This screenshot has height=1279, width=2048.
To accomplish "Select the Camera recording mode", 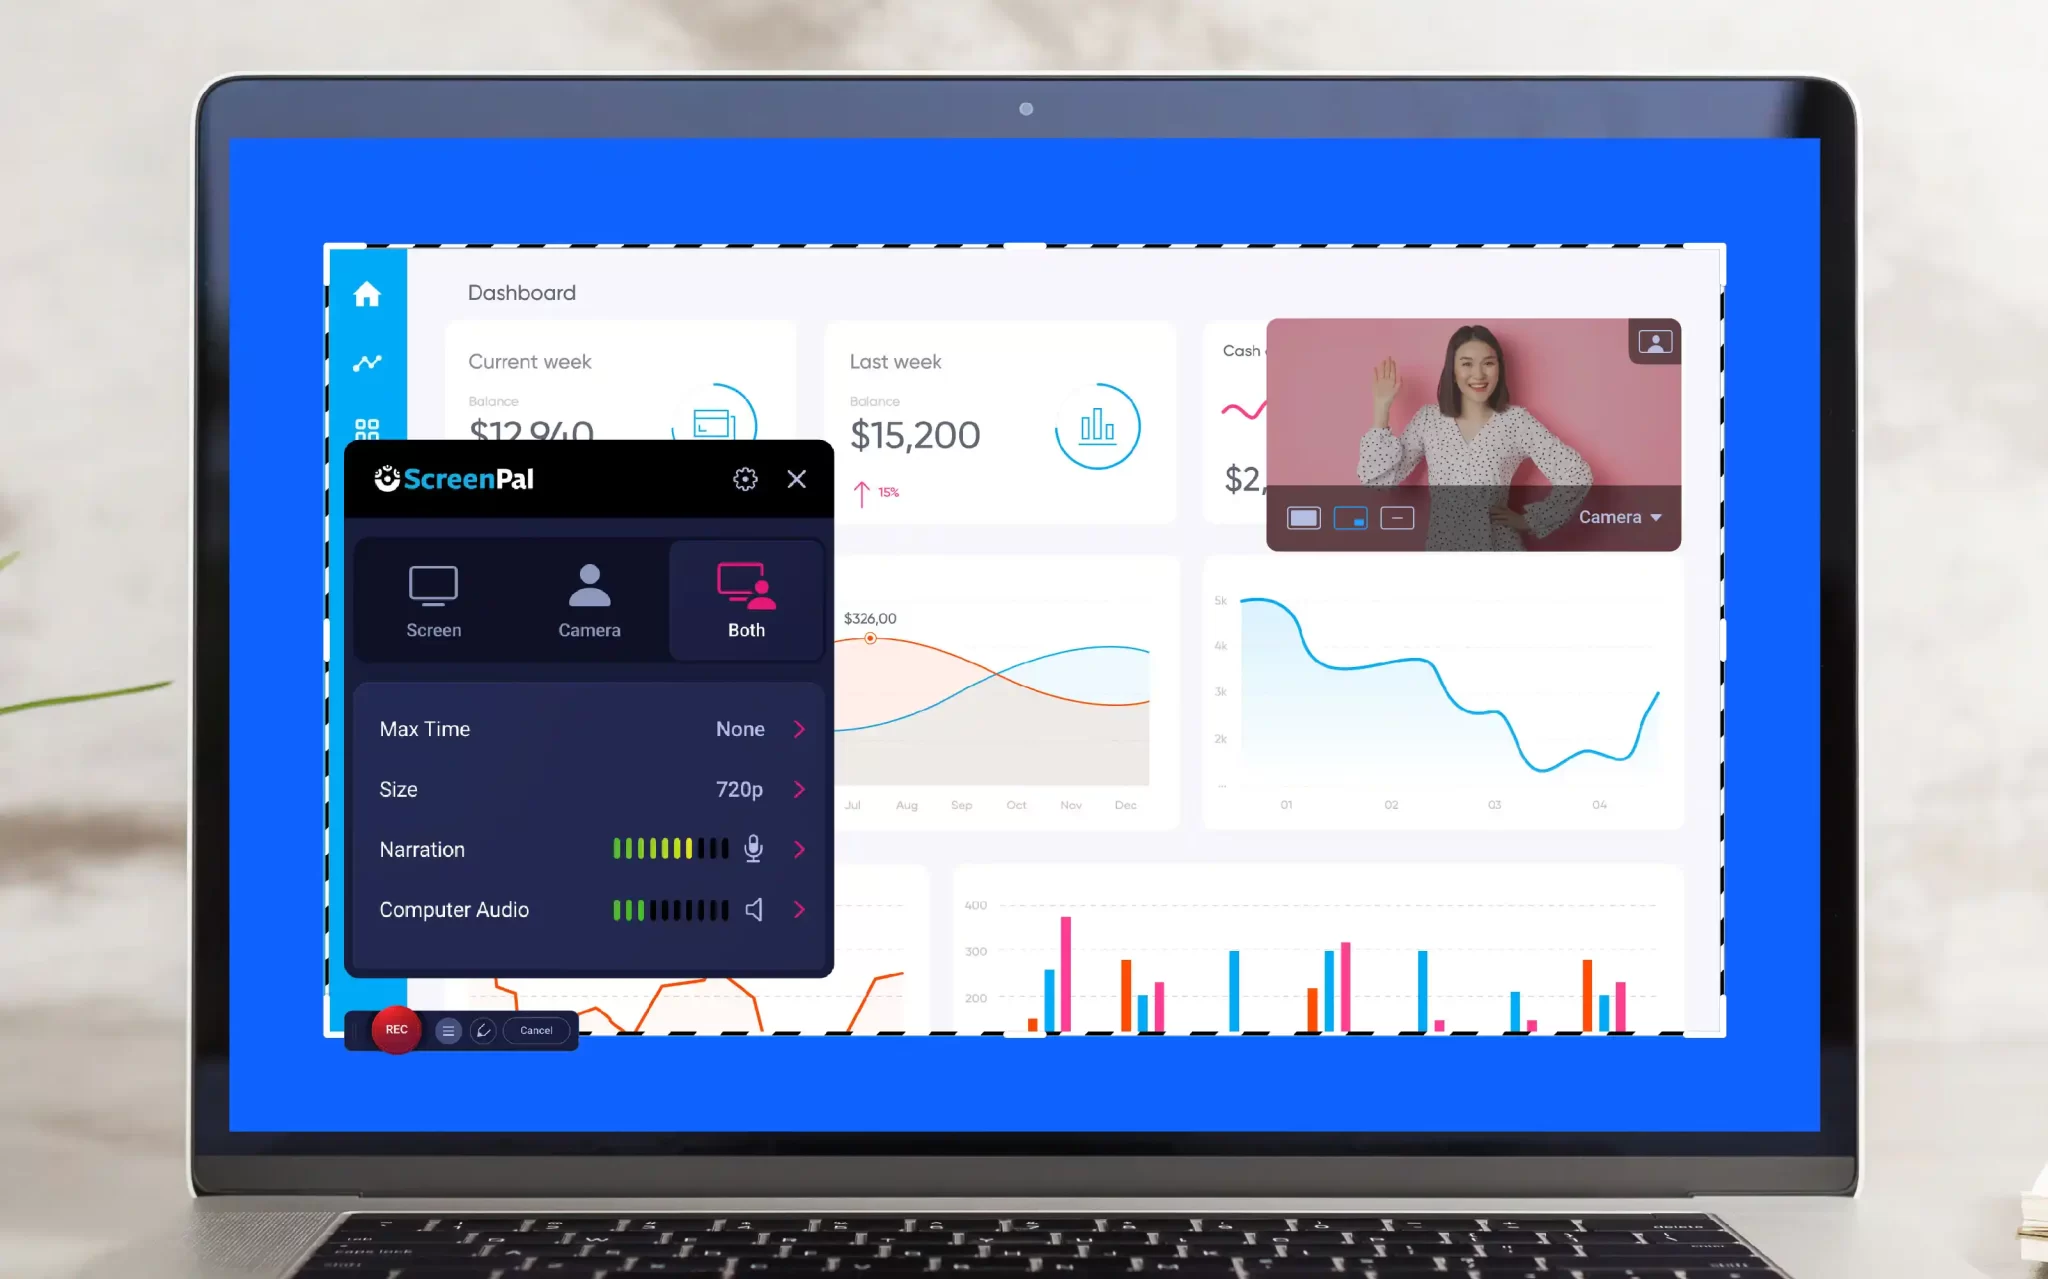I will (588, 601).
